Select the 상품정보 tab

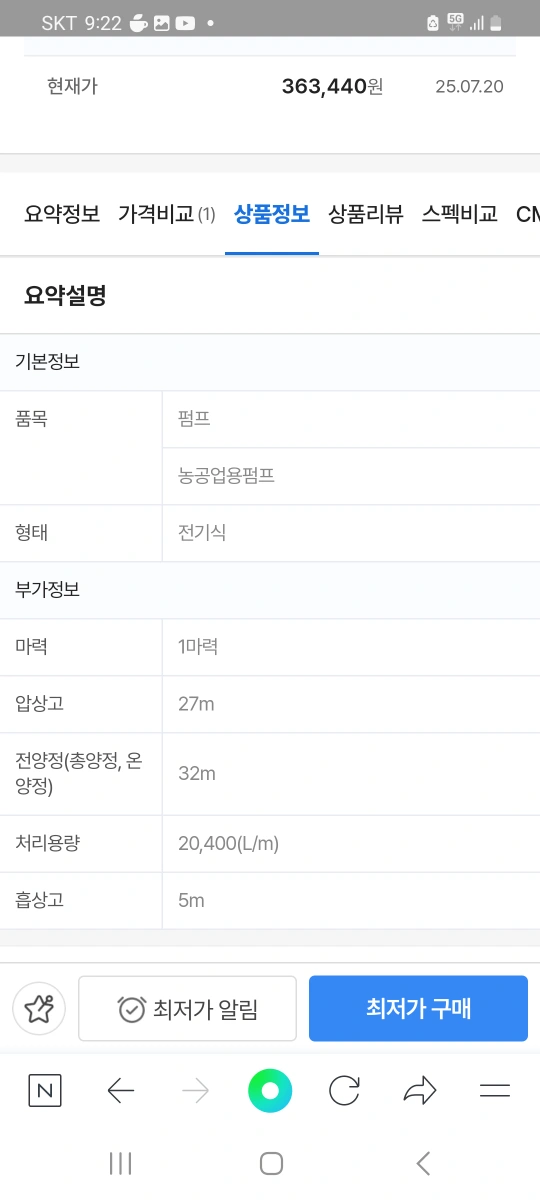pyautogui.click(x=272, y=214)
